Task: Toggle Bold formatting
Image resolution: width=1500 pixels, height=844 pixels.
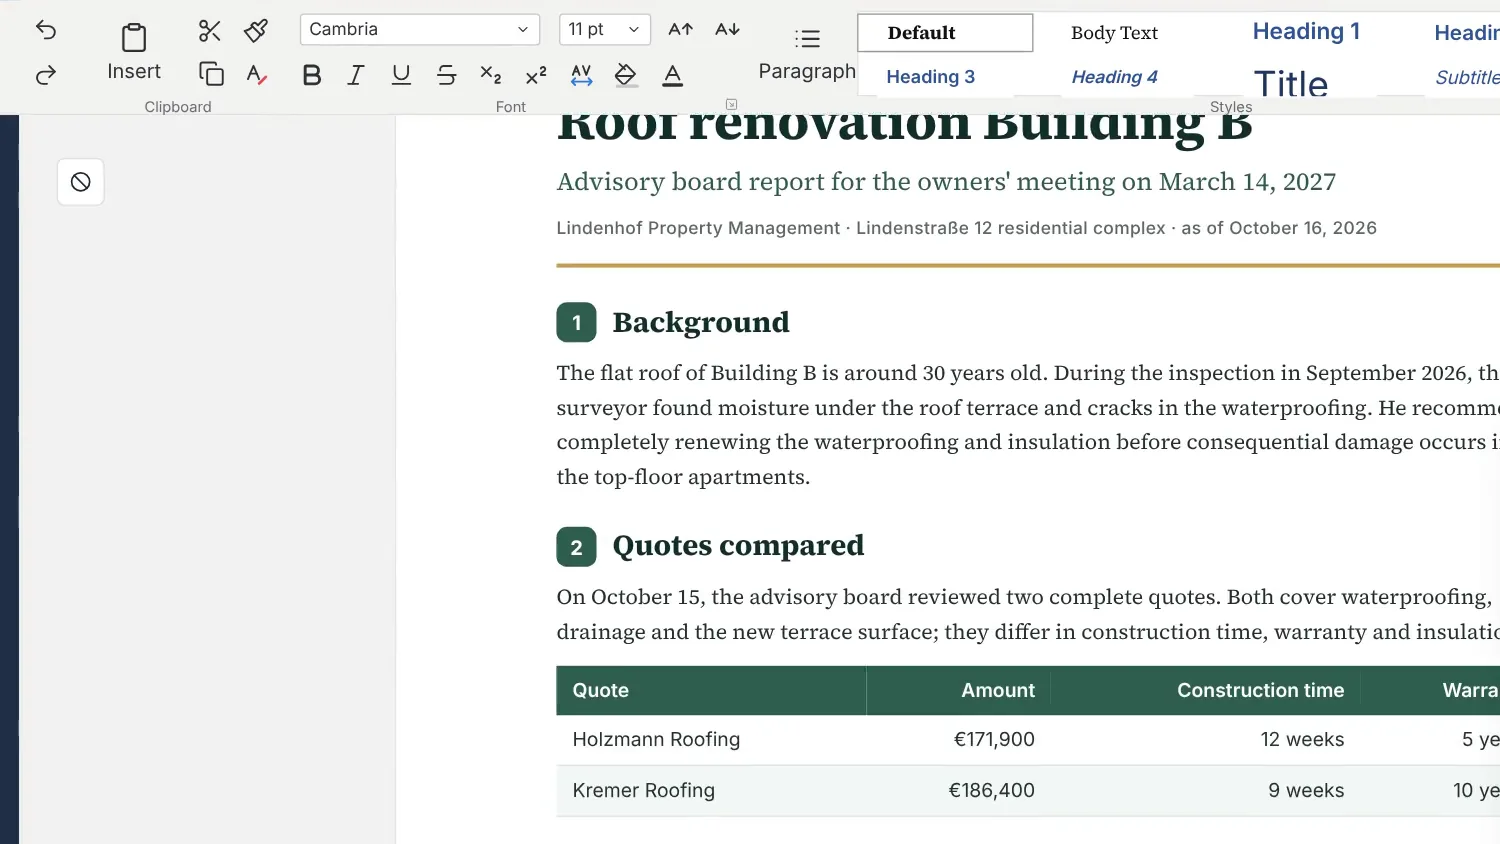Action: pos(312,75)
